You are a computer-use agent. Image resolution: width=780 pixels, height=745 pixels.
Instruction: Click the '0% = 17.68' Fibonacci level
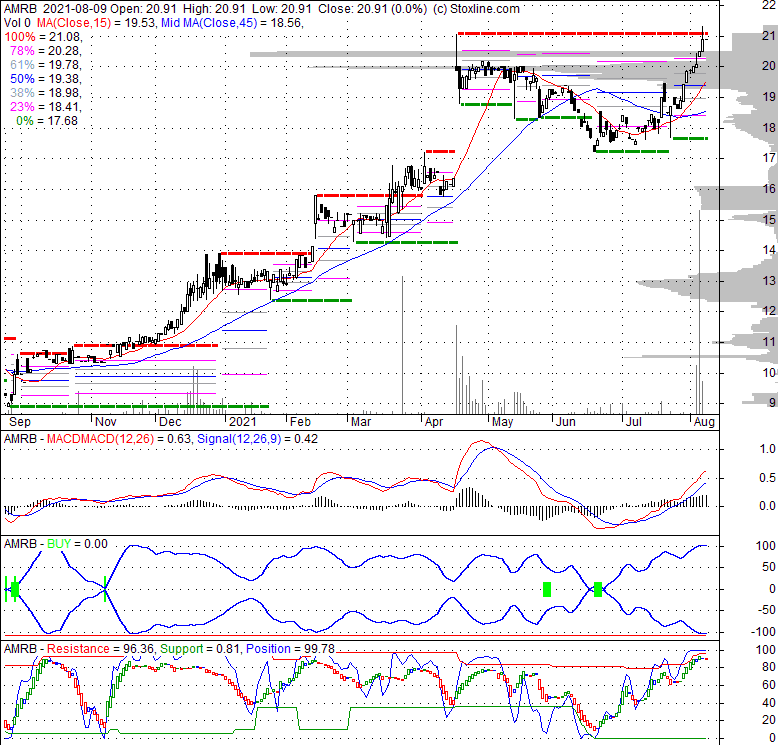click(x=47, y=121)
